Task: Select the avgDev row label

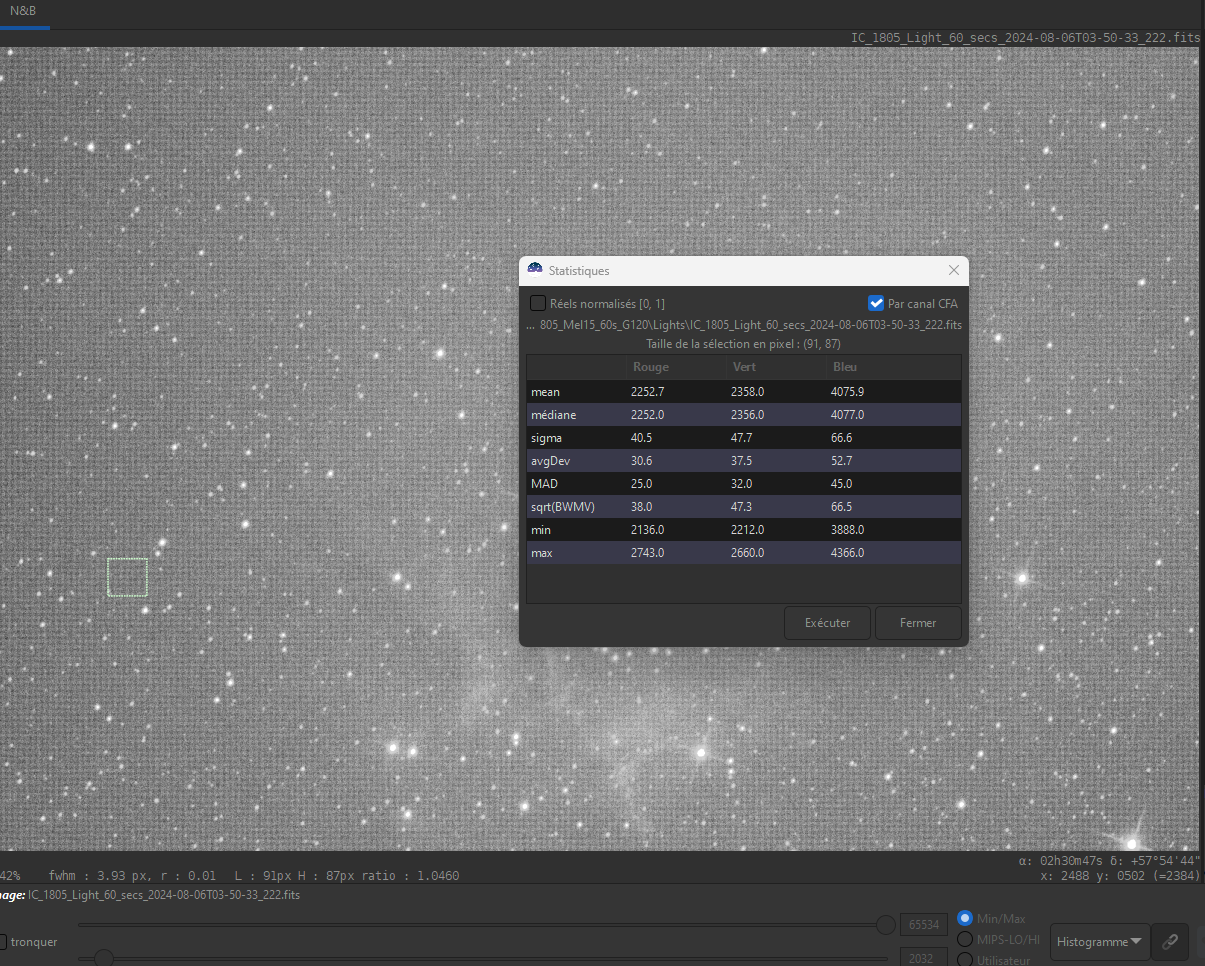Action: (x=550, y=461)
